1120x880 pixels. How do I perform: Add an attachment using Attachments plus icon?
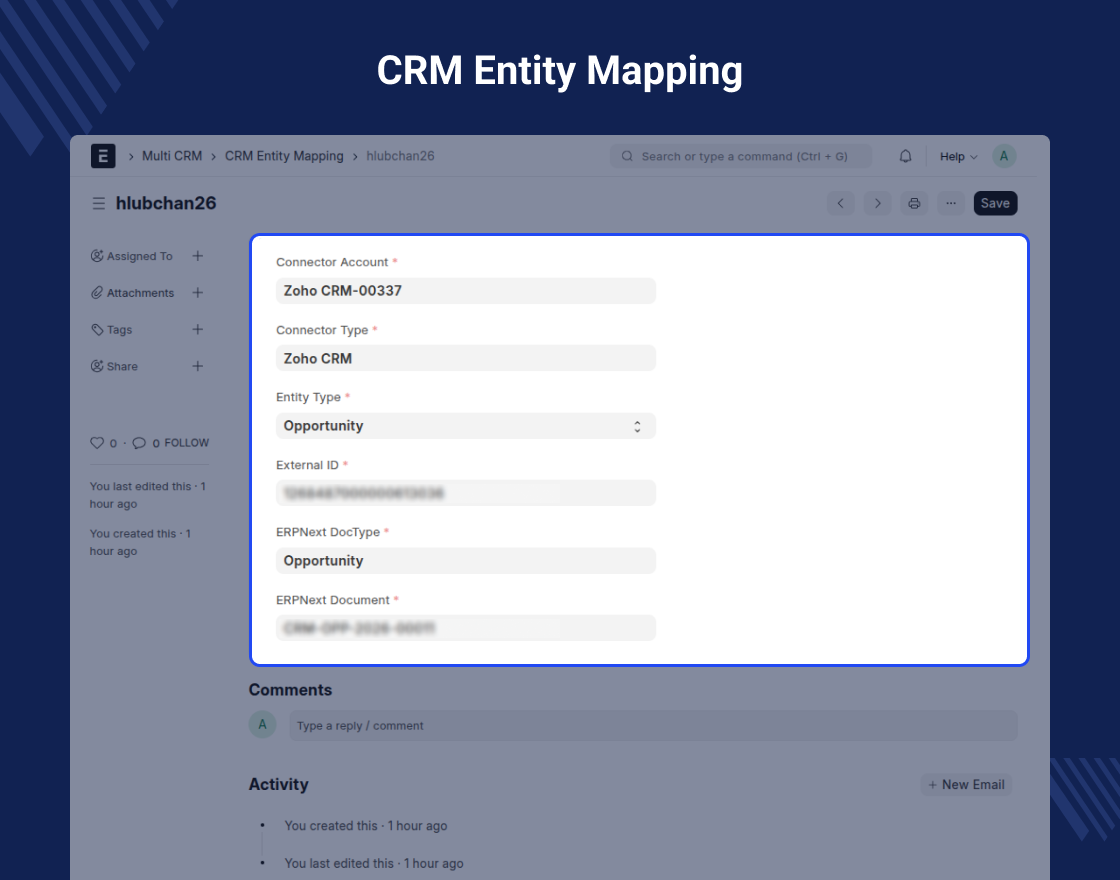[x=198, y=293]
